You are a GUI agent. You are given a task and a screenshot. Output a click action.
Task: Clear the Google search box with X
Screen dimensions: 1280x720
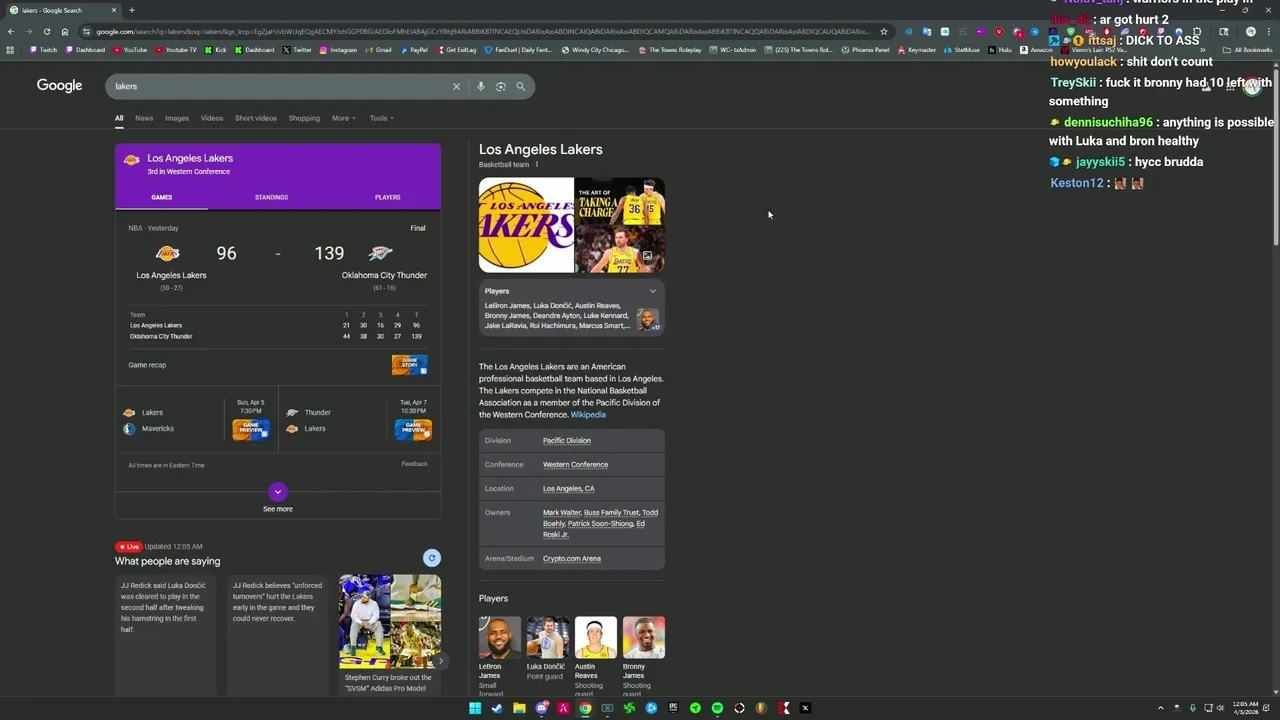[x=456, y=86]
